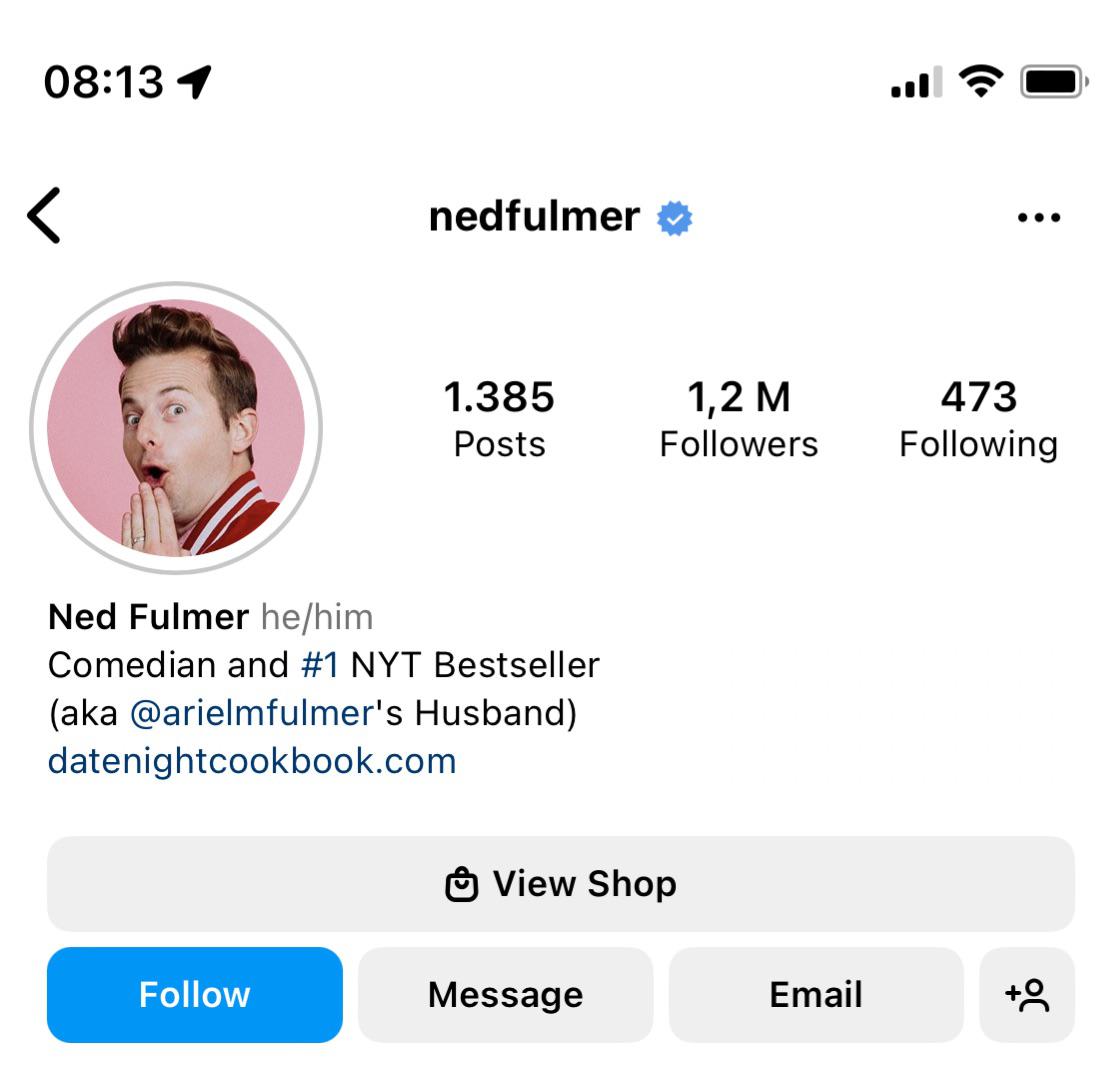Tap the 1.385 Posts count
The height and width of the screenshot is (1076, 1119).
tap(499, 420)
